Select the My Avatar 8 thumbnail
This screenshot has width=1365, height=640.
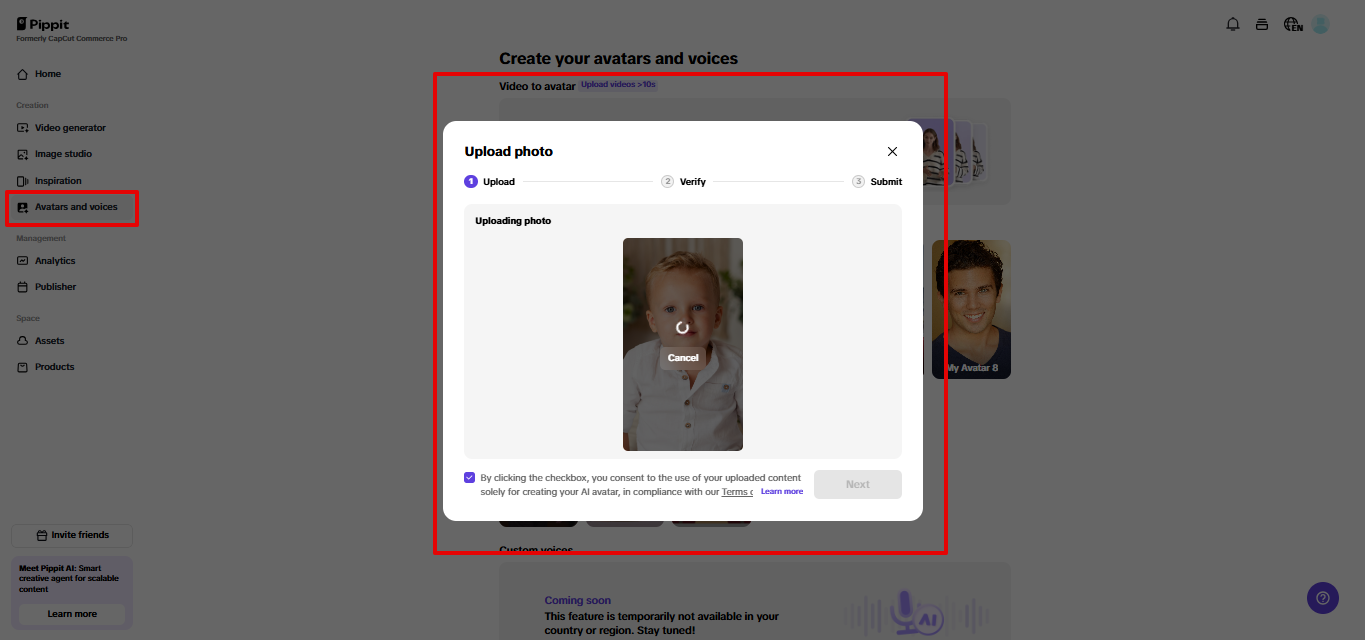point(970,309)
